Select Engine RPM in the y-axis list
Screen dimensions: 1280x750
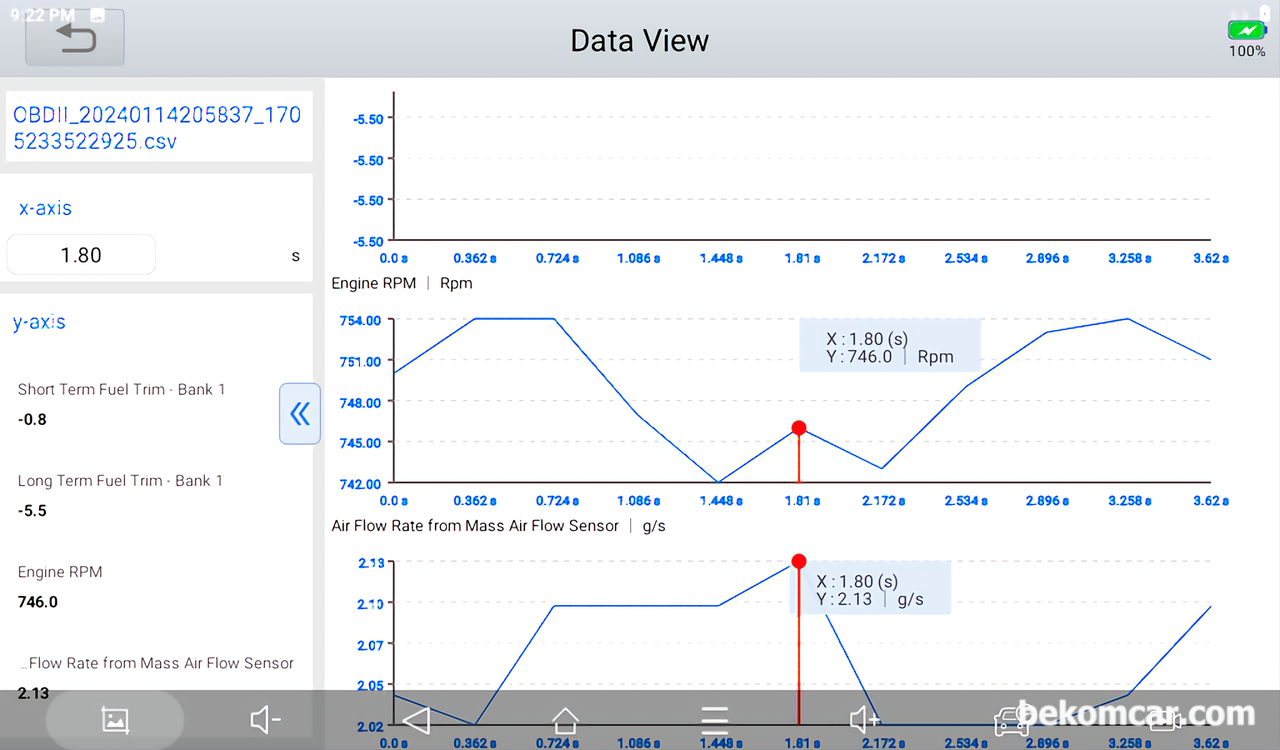coord(60,572)
